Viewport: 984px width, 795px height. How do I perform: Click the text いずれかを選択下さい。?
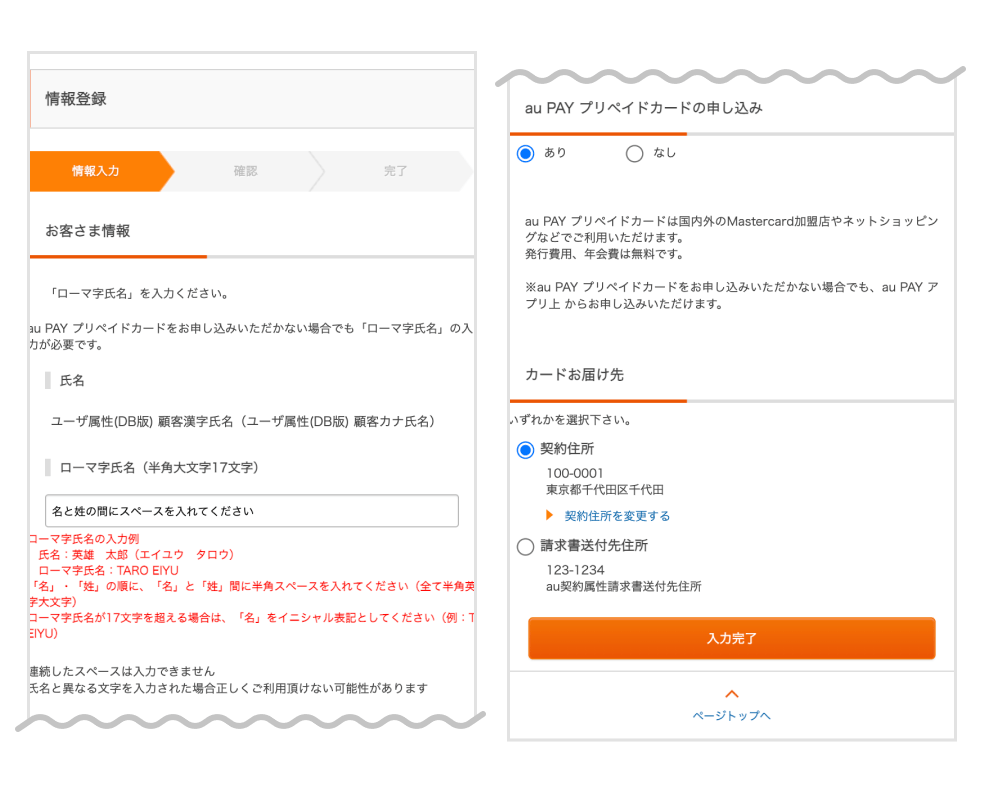coord(571,420)
